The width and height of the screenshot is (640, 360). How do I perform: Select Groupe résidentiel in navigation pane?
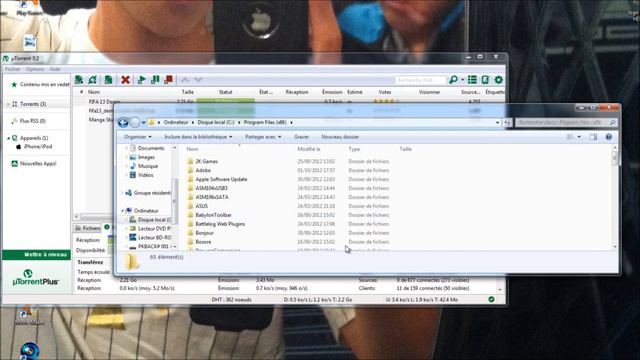pyautogui.click(x=148, y=193)
